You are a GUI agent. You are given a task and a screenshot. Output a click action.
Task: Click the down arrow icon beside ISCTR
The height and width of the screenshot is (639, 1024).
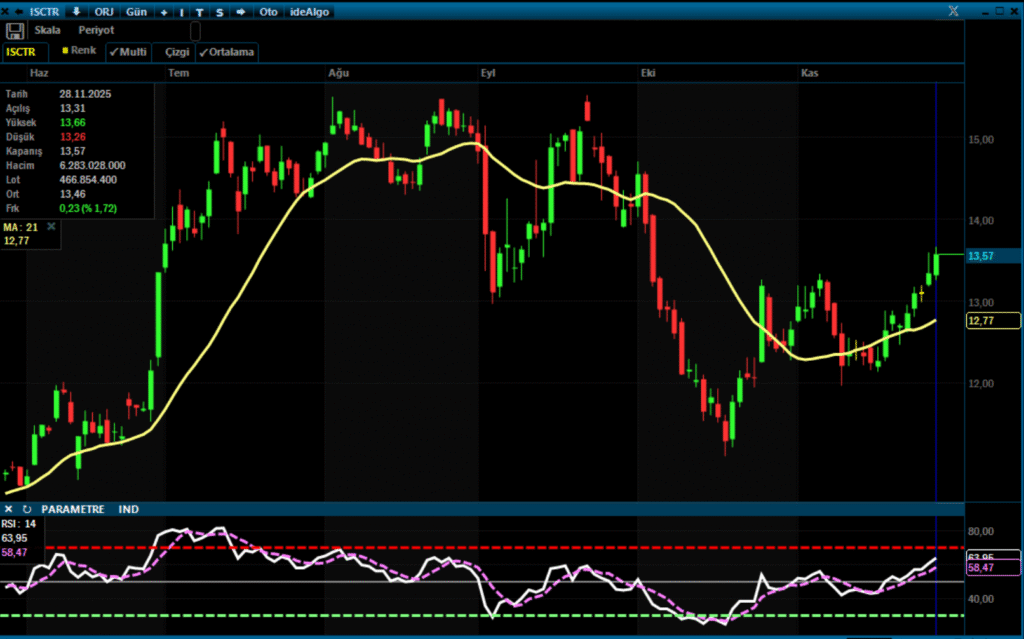point(77,12)
